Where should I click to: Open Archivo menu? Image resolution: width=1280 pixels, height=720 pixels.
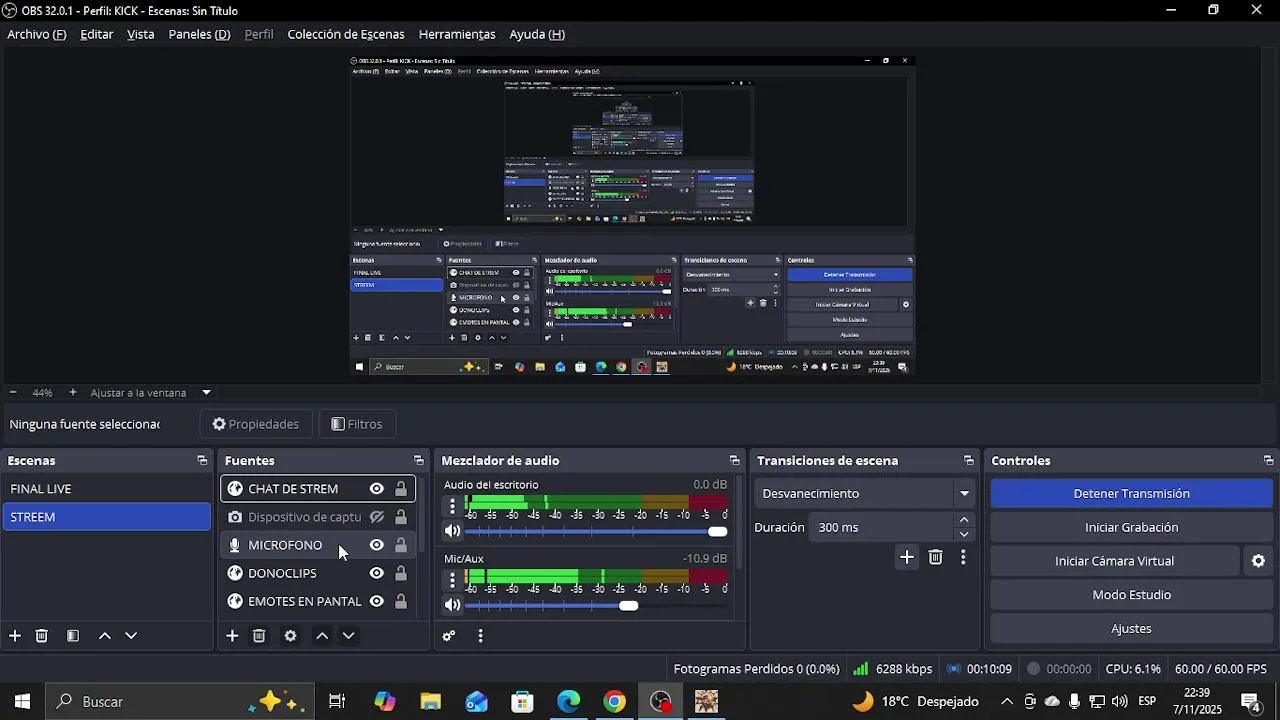click(x=37, y=34)
